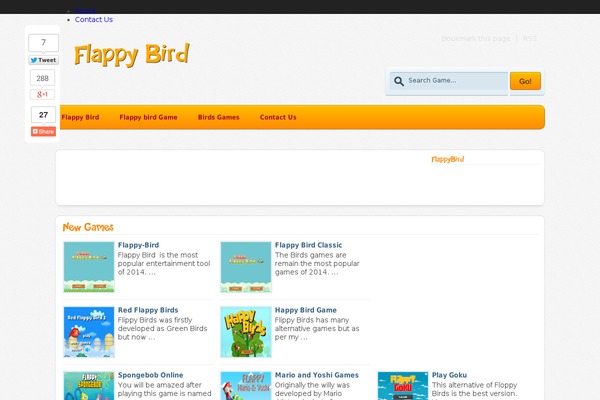This screenshot has height=400, width=600.
Task: Open the Happy Birds game thumbnail
Action: (246, 332)
